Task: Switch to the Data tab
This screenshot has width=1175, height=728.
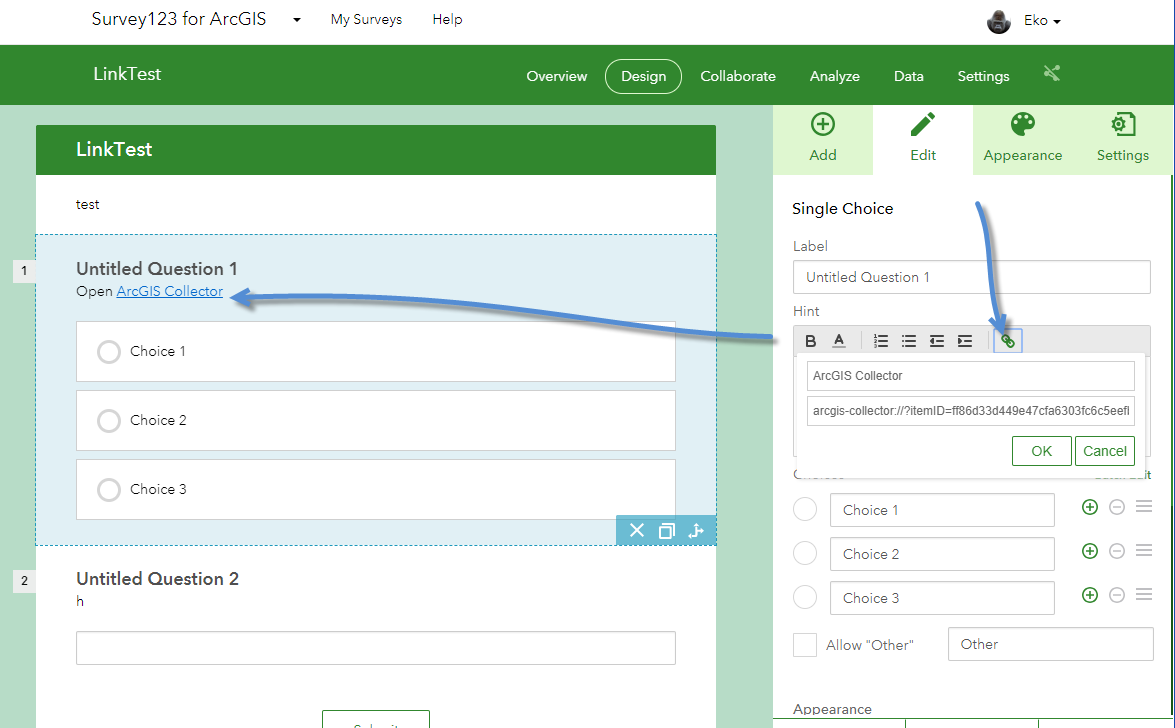Action: pyautogui.click(x=908, y=76)
